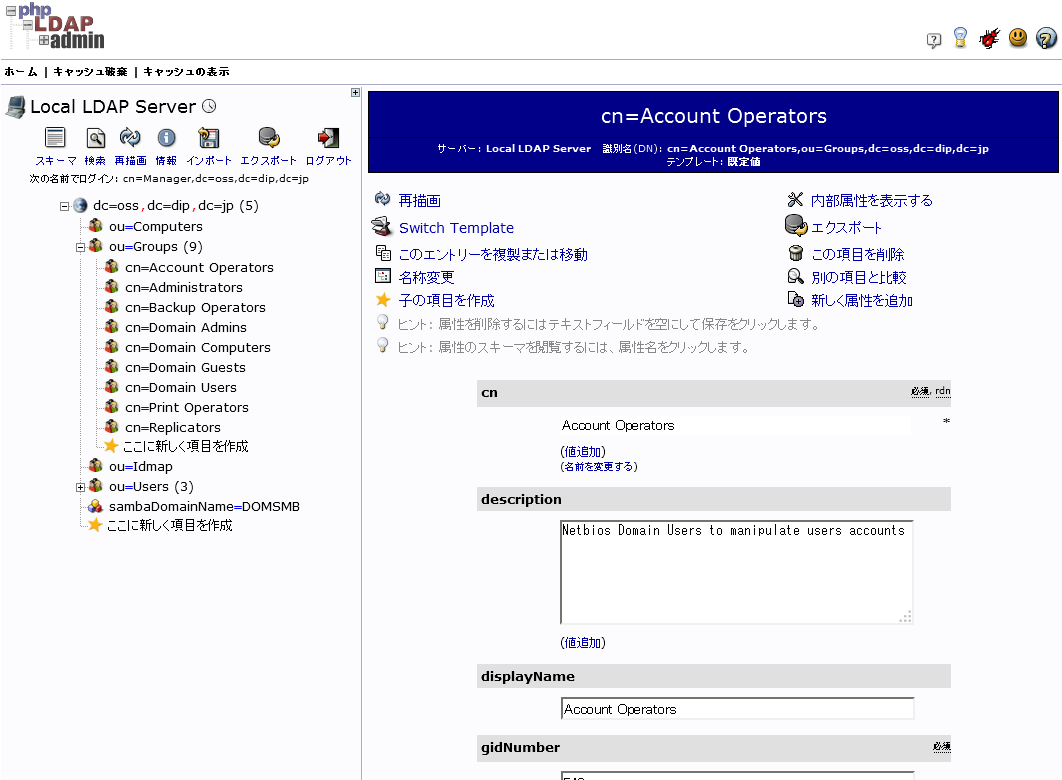Image resolution: width=1062 pixels, height=780 pixels.
Task: Click the Switch Template icon
Action: [x=382, y=226]
